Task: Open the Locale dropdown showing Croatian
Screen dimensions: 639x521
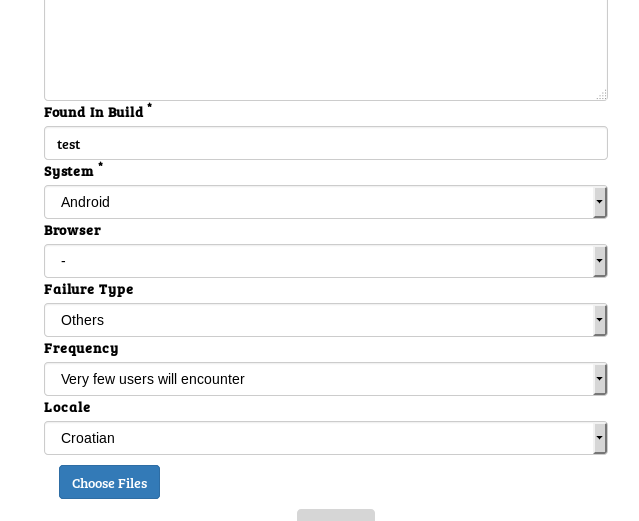Action: (320, 438)
